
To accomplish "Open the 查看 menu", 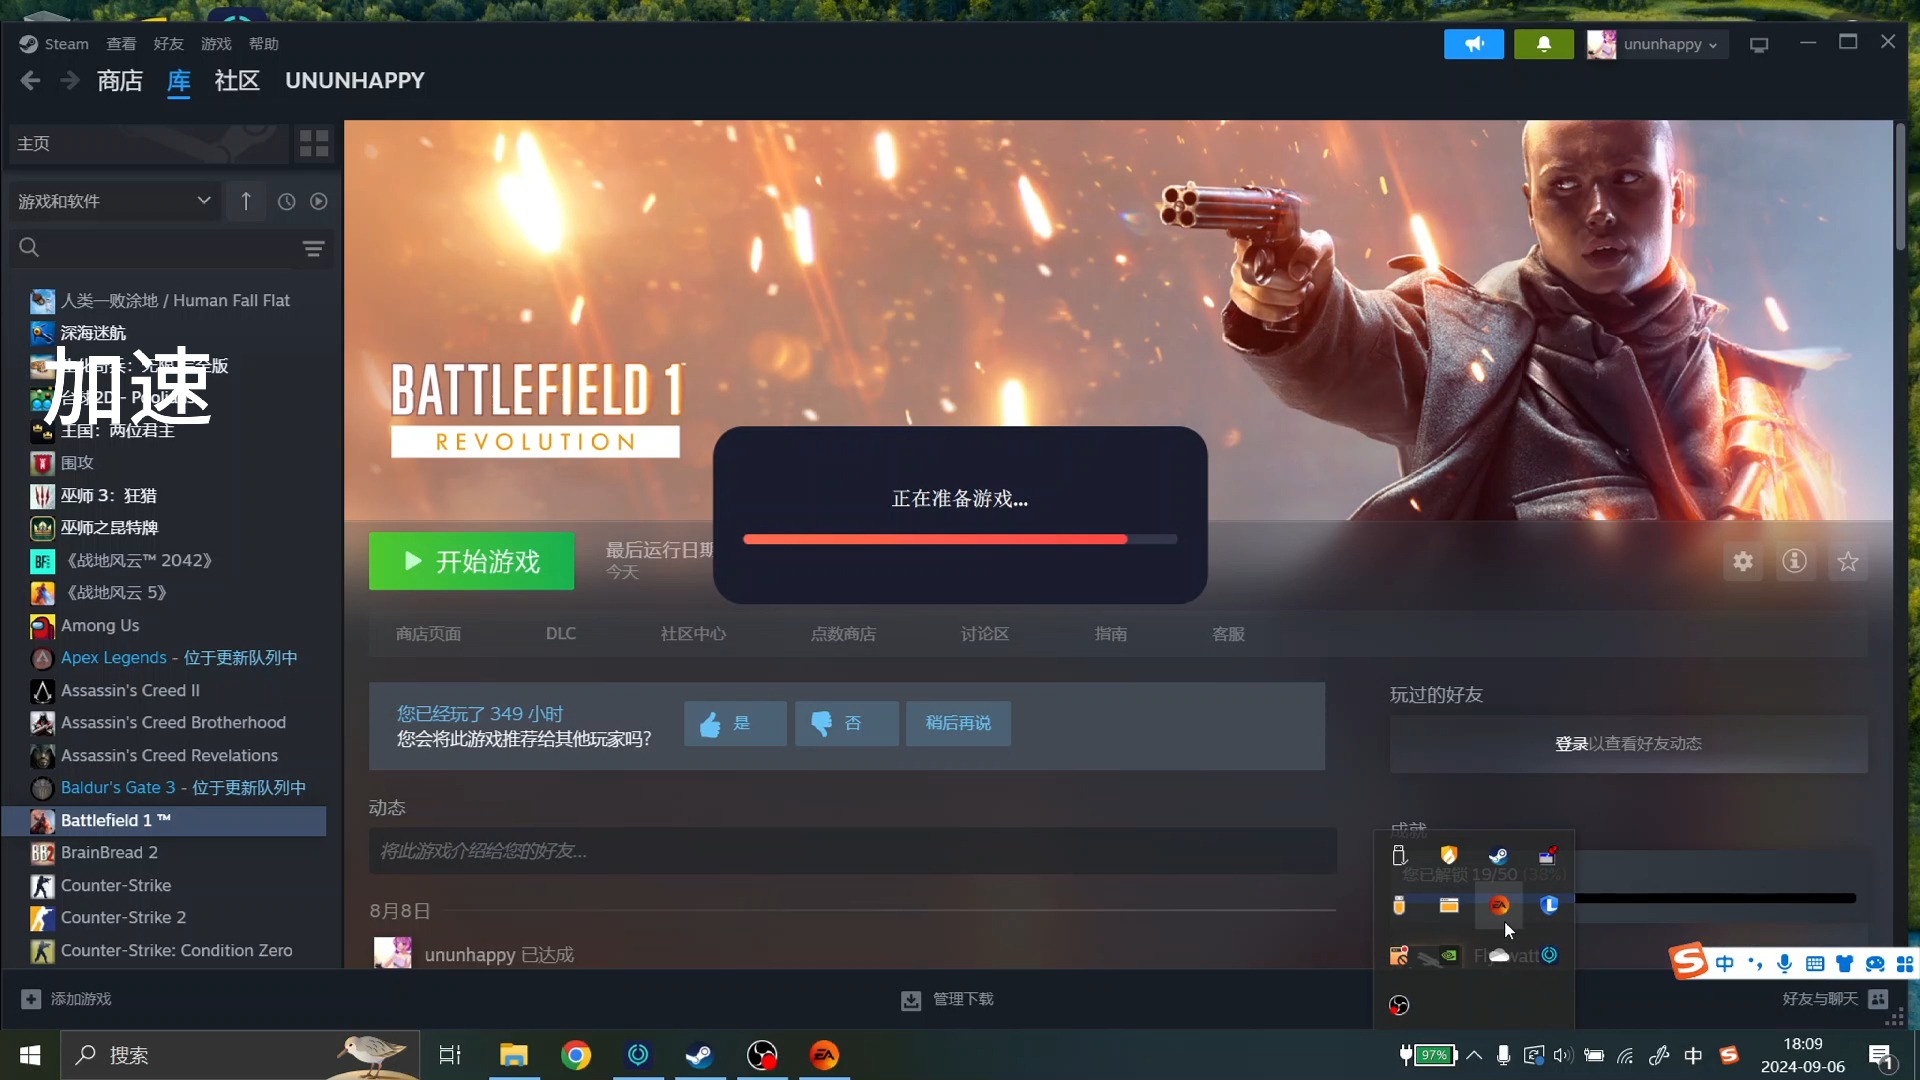I will (x=121, y=44).
